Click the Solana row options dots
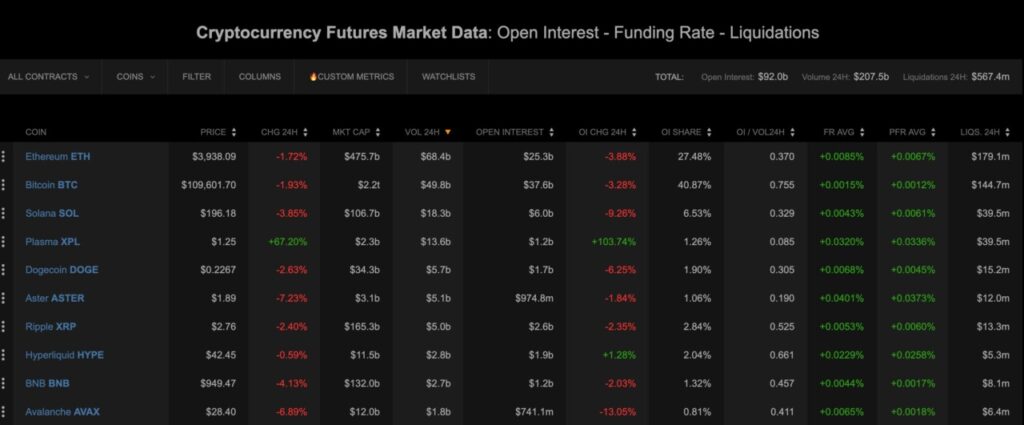 tap(4, 213)
